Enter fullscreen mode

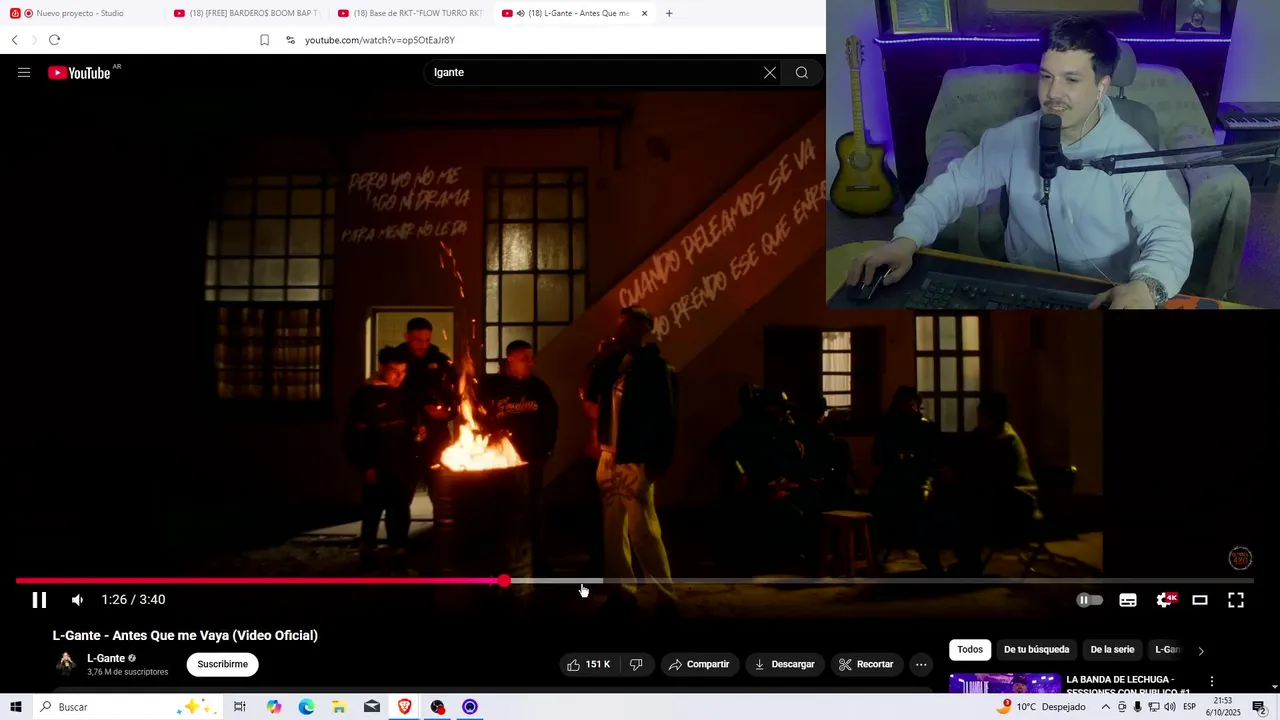click(x=1236, y=600)
